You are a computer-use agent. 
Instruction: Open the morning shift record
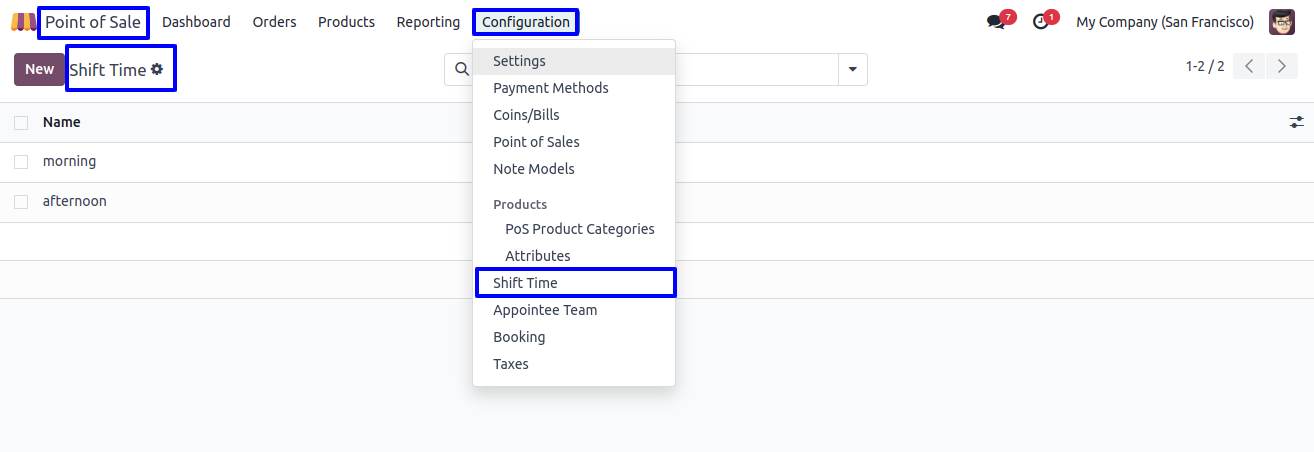point(70,162)
